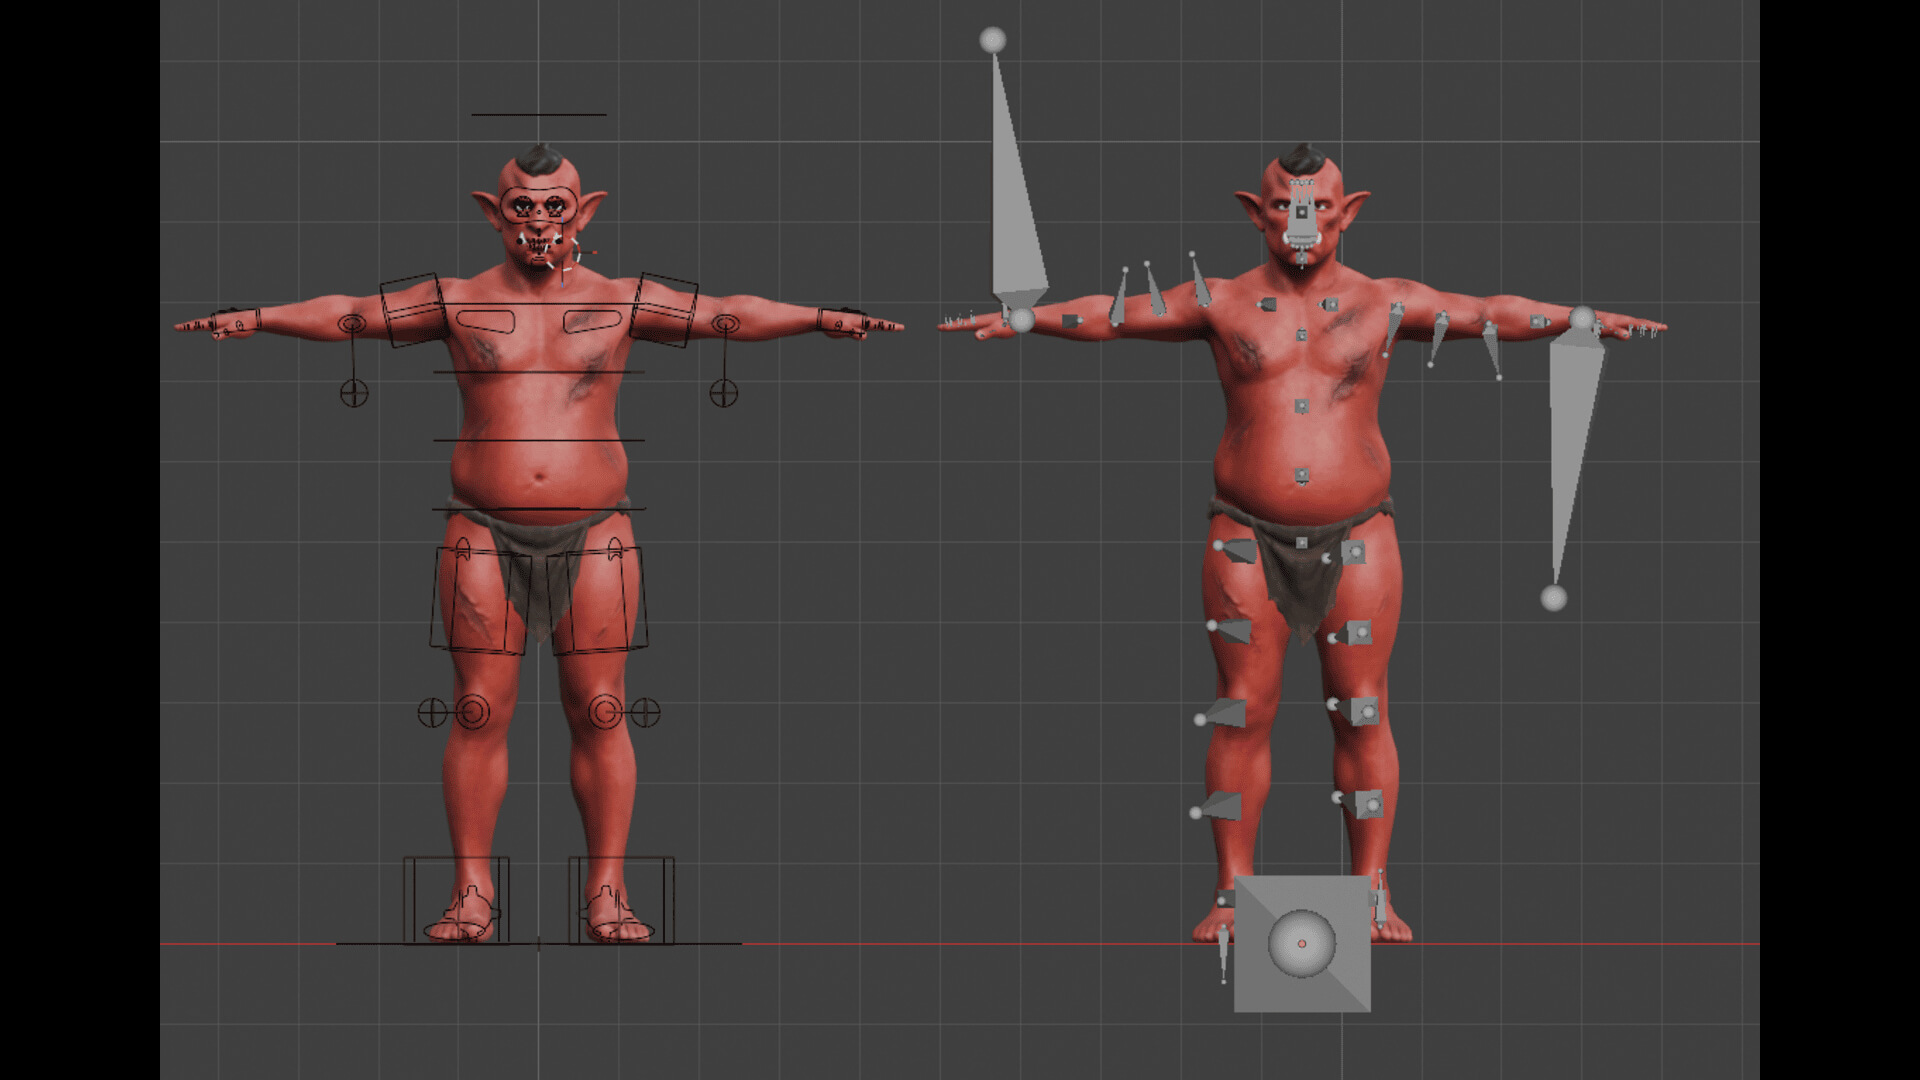The height and width of the screenshot is (1080, 1920).
Task: Select the horizontal line control above the left character's head
Action: click(539, 115)
